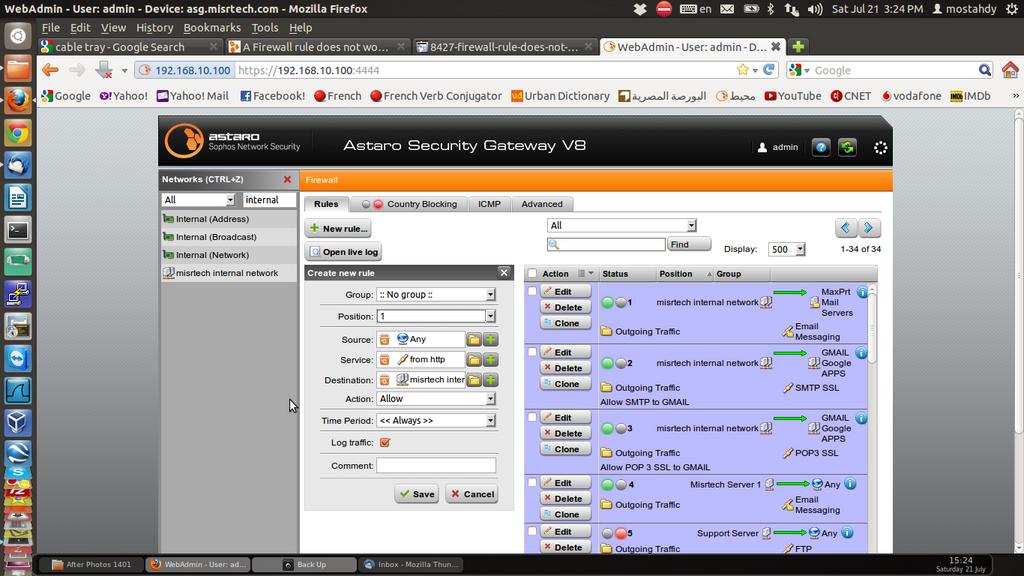The width and height of the screenshot is (1024, 576).
Task: Close the Networks side panel
Action: pos(287,179)
